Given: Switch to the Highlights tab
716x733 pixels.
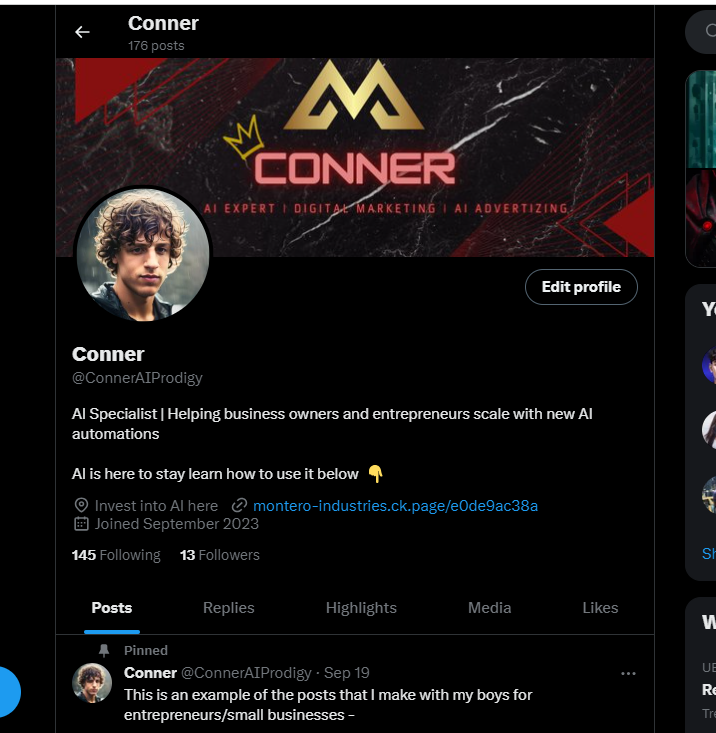Looking at the screenshot, I should coord(361,608).
